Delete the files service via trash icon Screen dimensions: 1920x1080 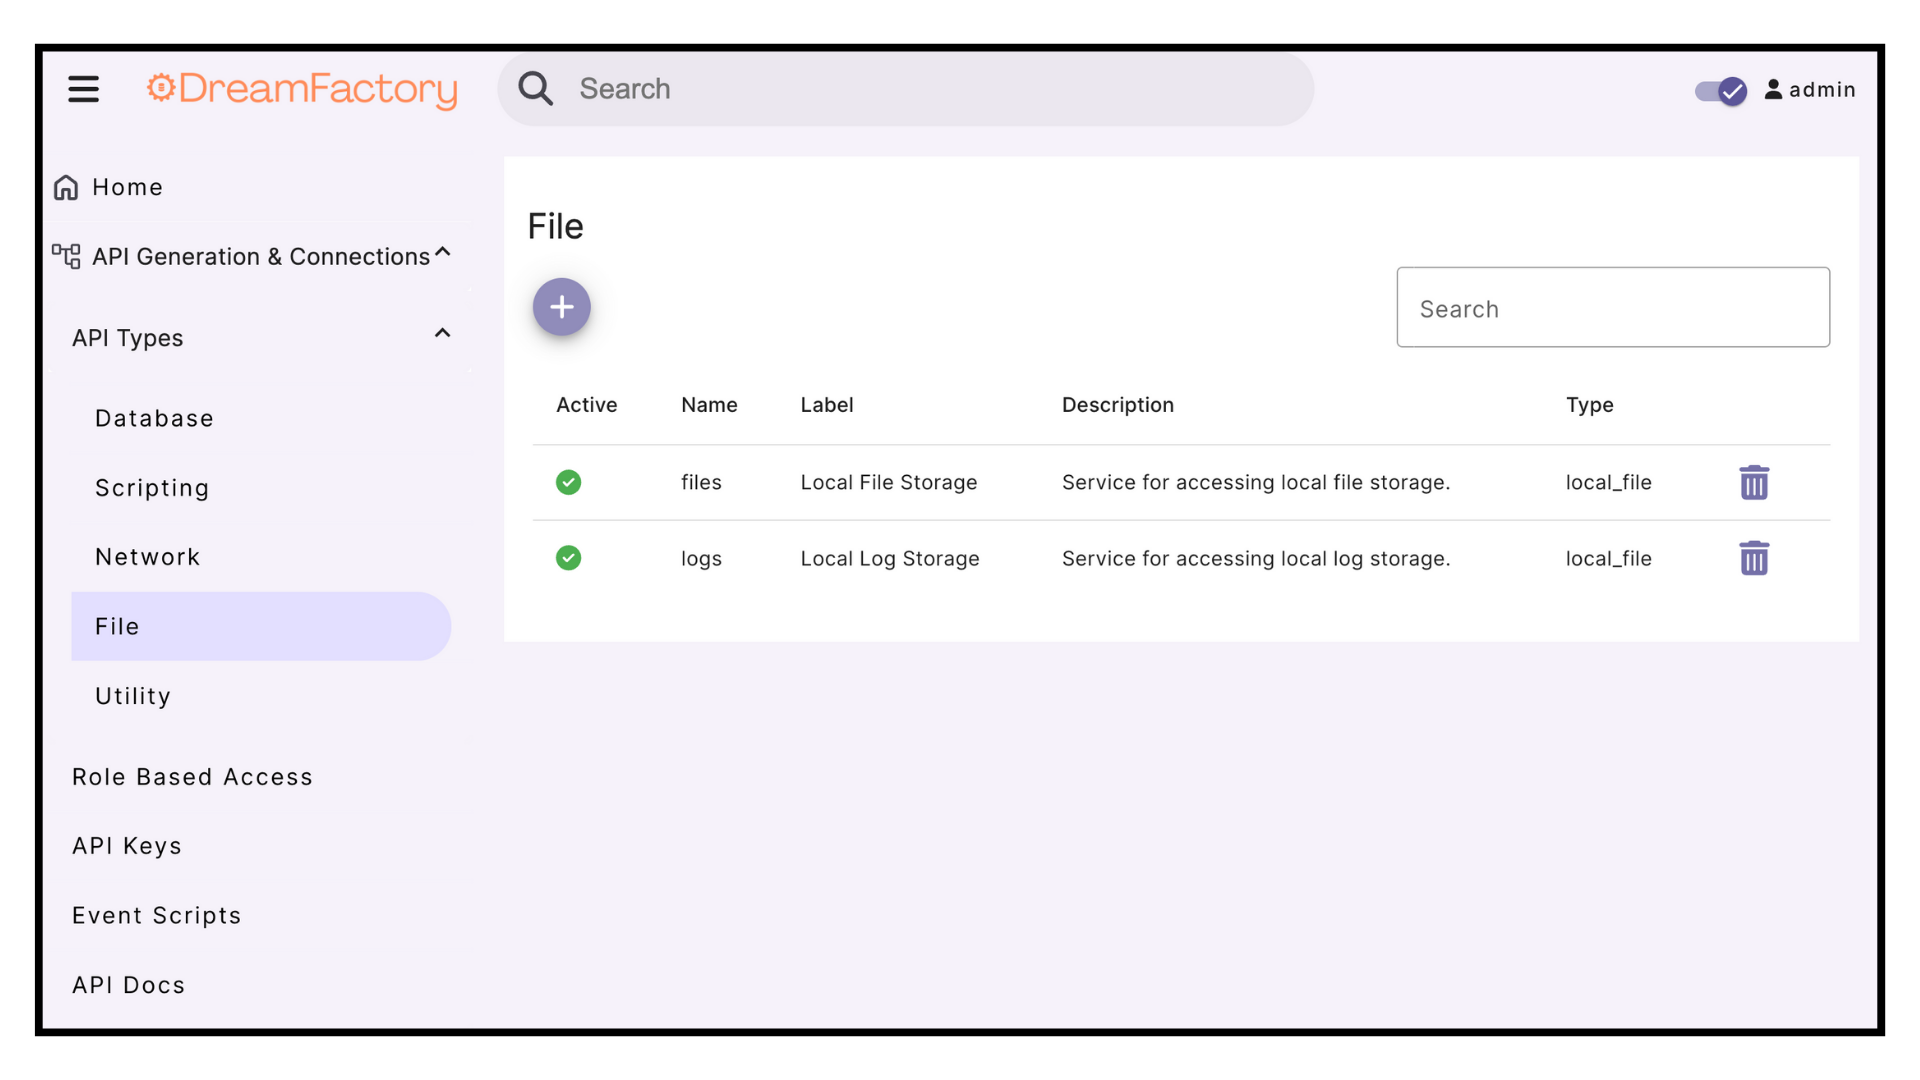pos(1753,483)
